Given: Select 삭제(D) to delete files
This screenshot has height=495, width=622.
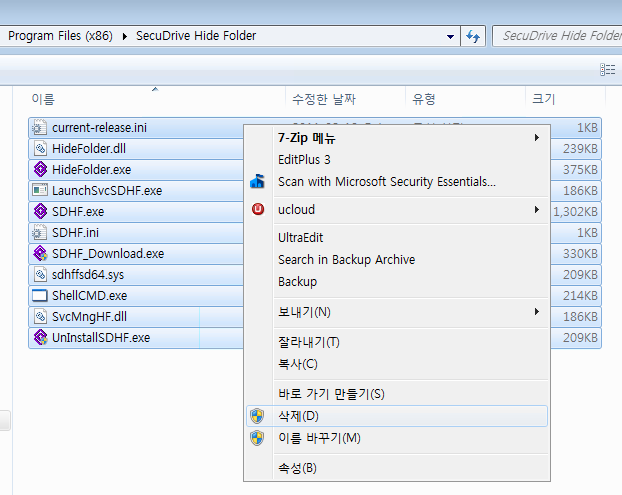Looking at the screenshot, I should coord(397,416).
